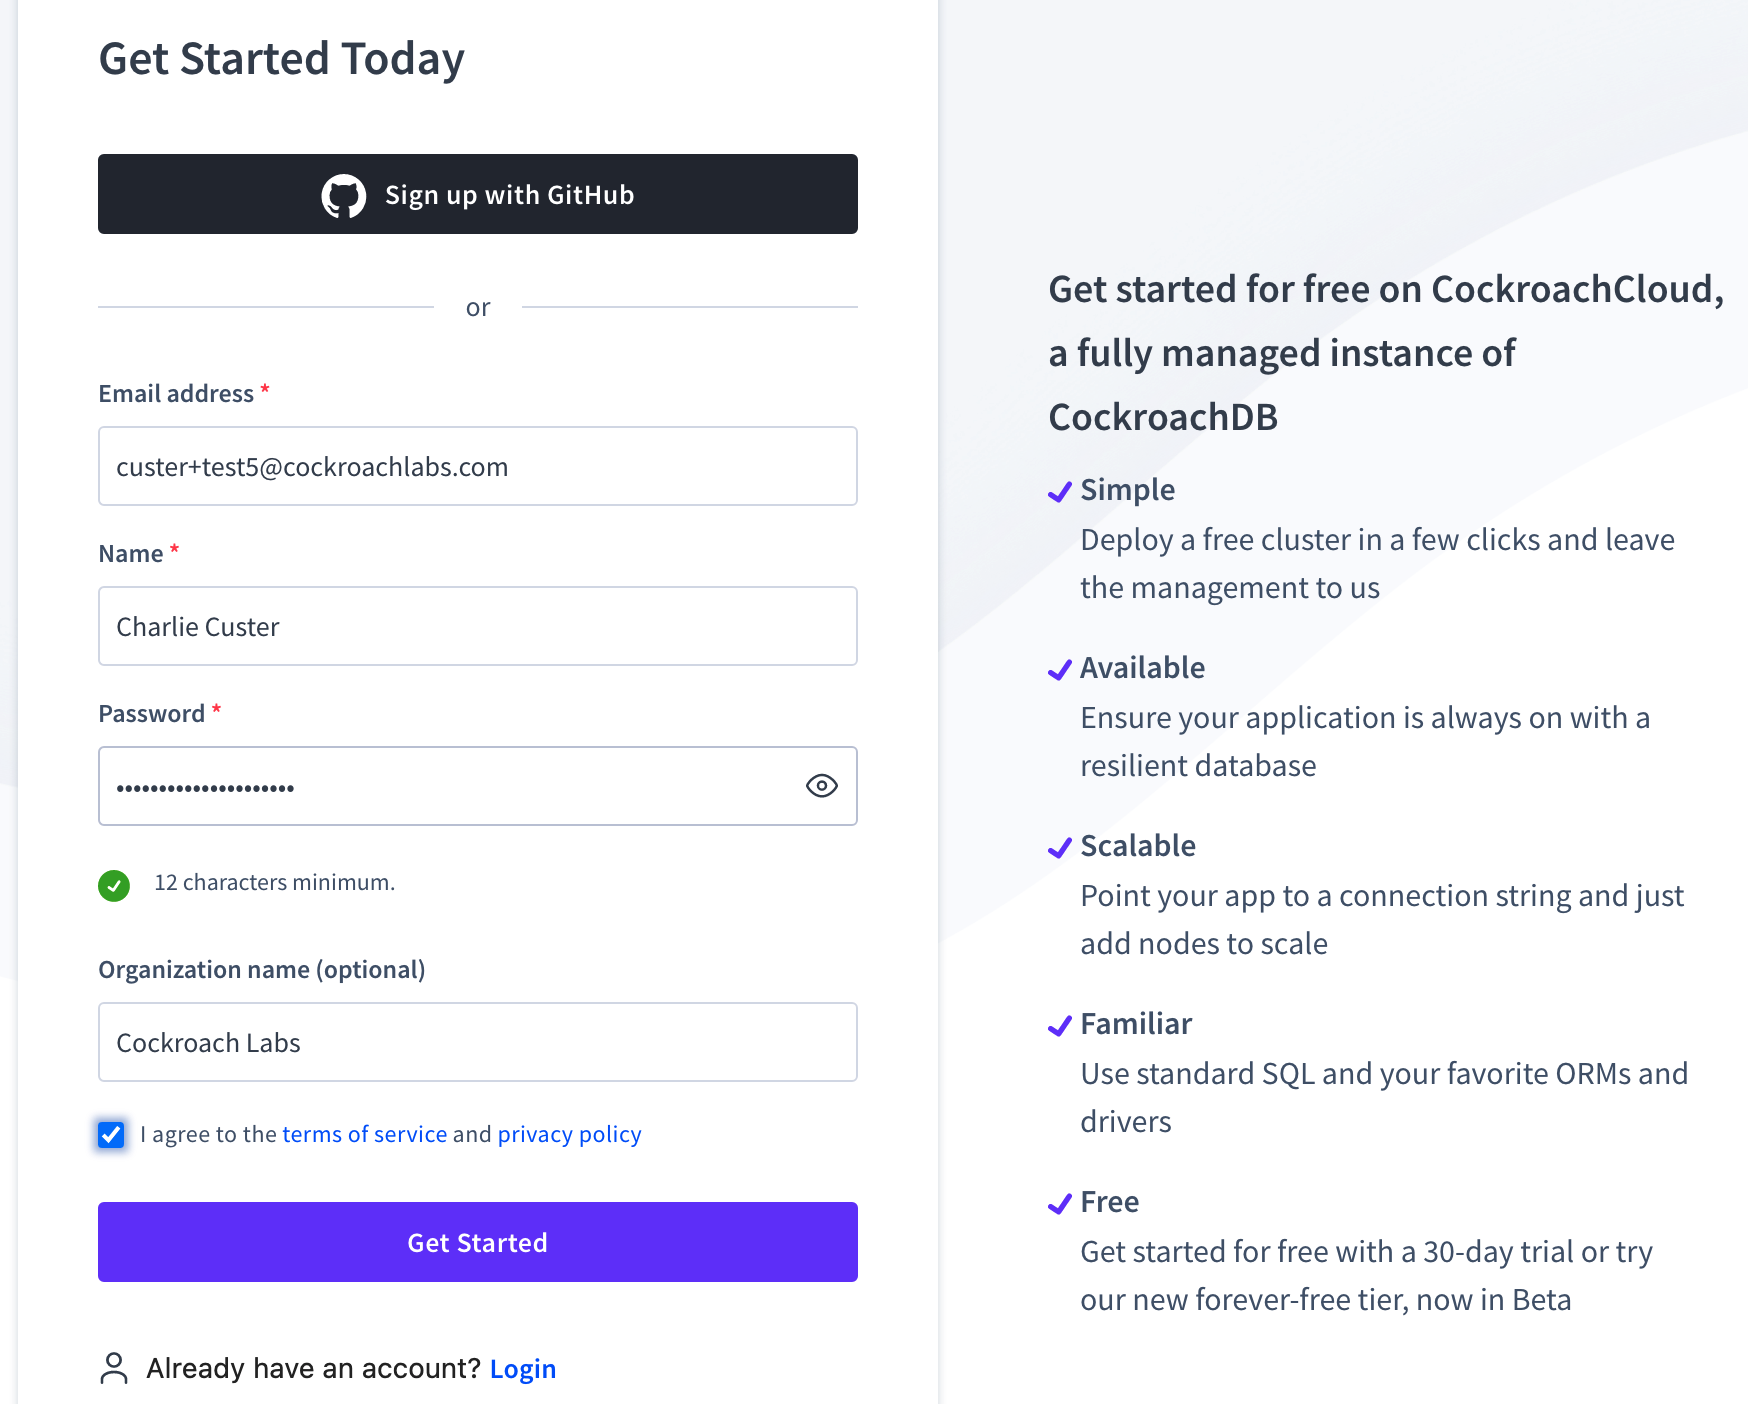The height and width of the screenshot is (1404, 1748).
Task: Click the checkmark icon next to Free
Action: [1059, 1205]
